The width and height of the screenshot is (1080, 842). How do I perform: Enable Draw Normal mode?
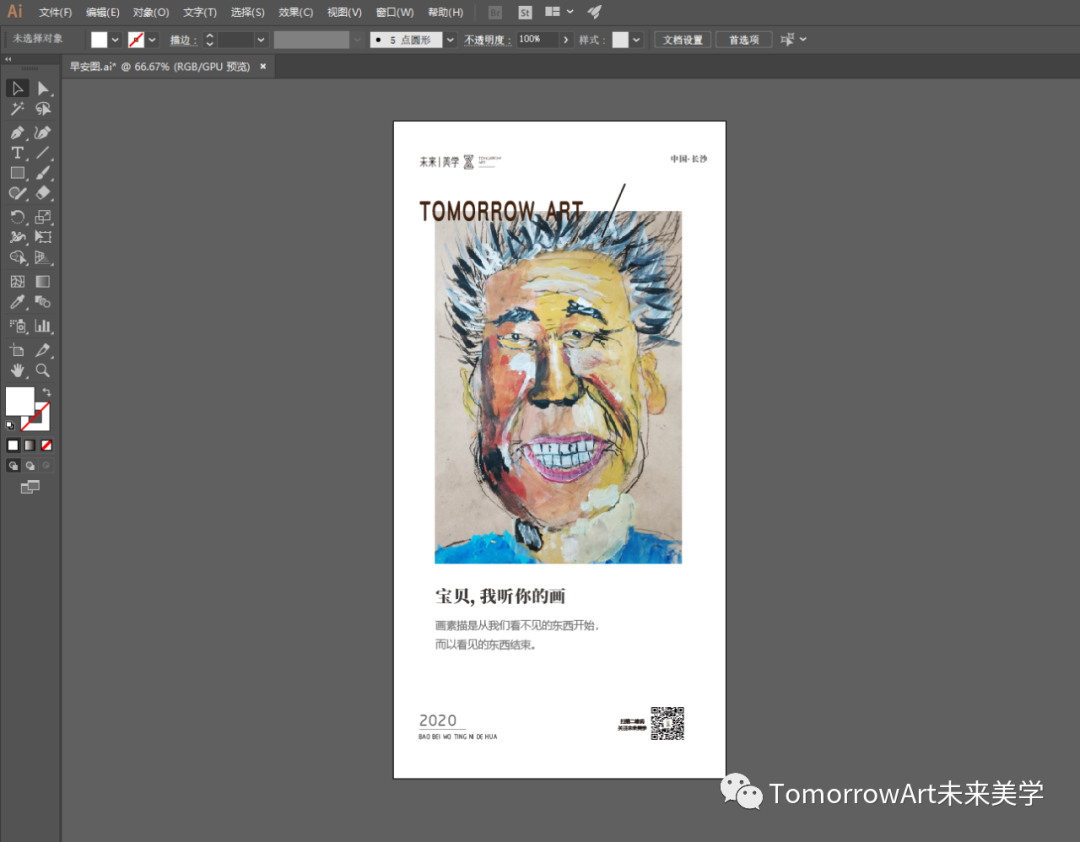[x=13, y=466]
